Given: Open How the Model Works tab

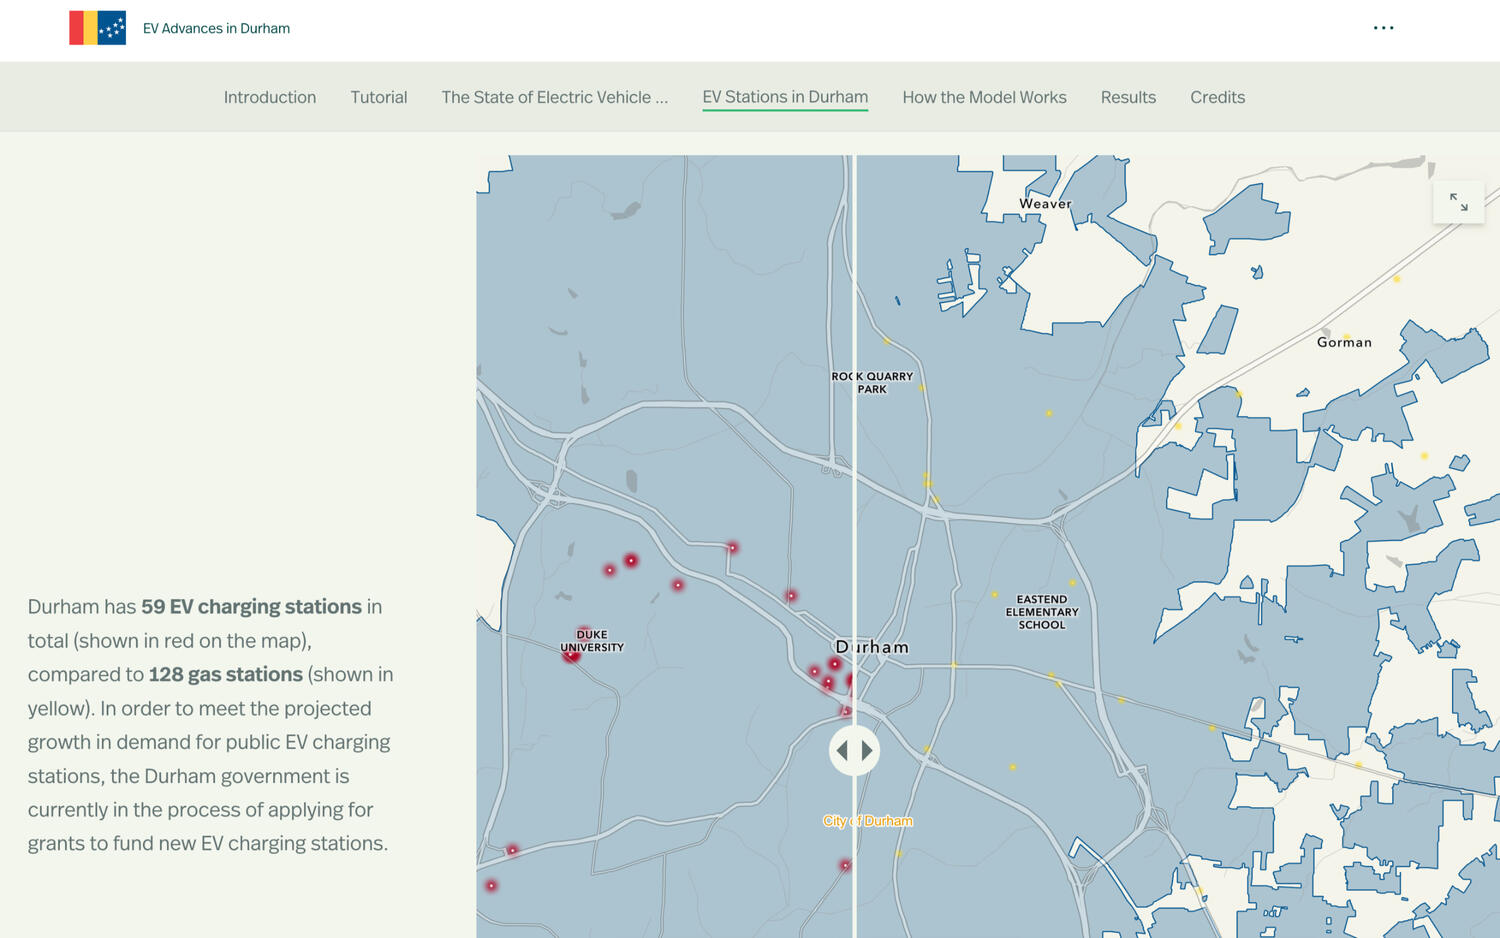Looking at the screenshot, I should (984, 97).
